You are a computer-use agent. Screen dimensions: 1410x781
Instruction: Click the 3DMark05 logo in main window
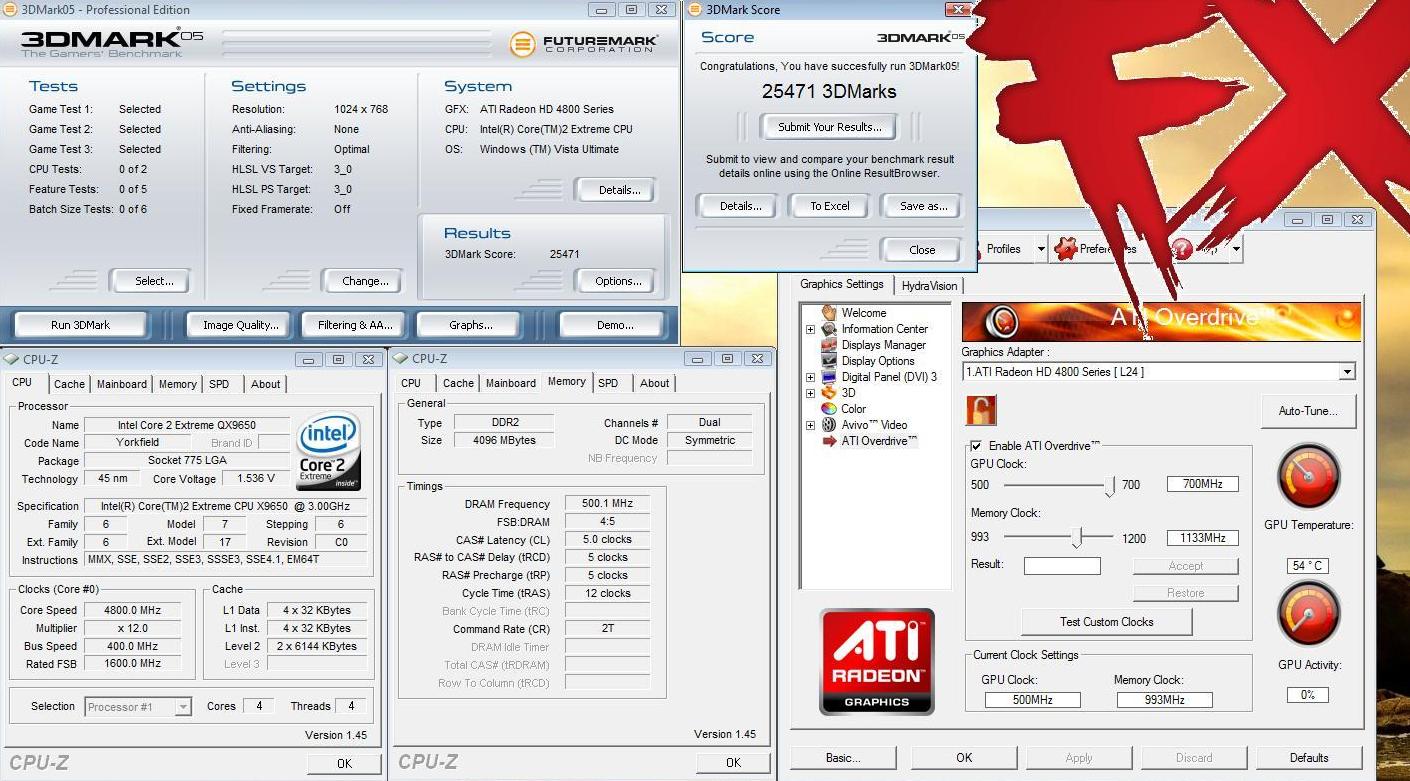tap(112, 42)
